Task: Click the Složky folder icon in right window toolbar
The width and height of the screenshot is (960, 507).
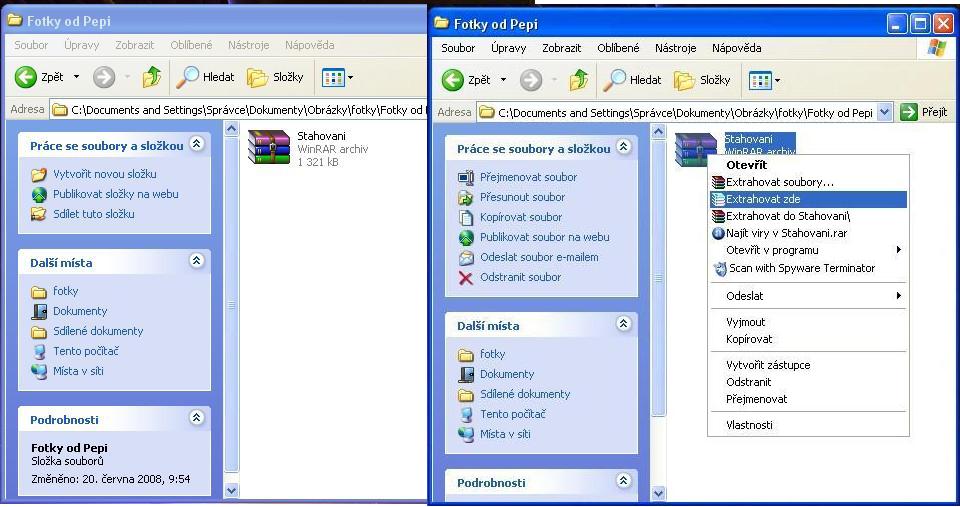Action: pos(684,80)
